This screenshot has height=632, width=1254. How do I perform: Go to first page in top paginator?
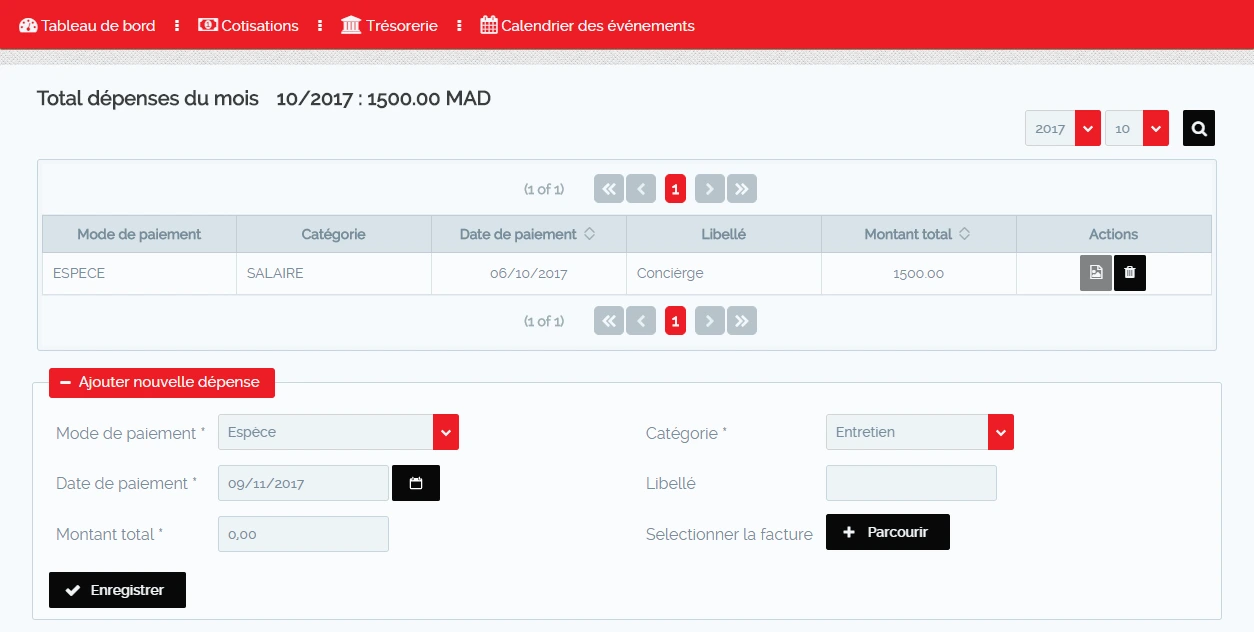click(x=609, y=188)
